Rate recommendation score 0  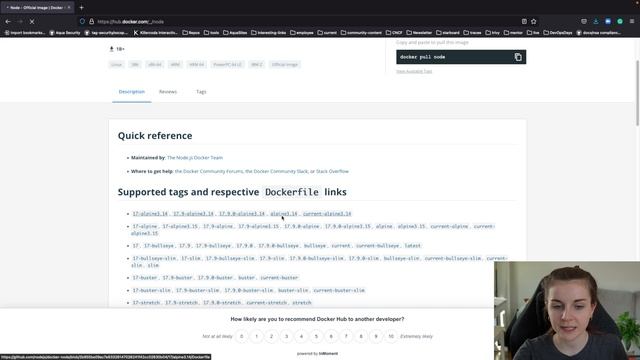(242, 336)
